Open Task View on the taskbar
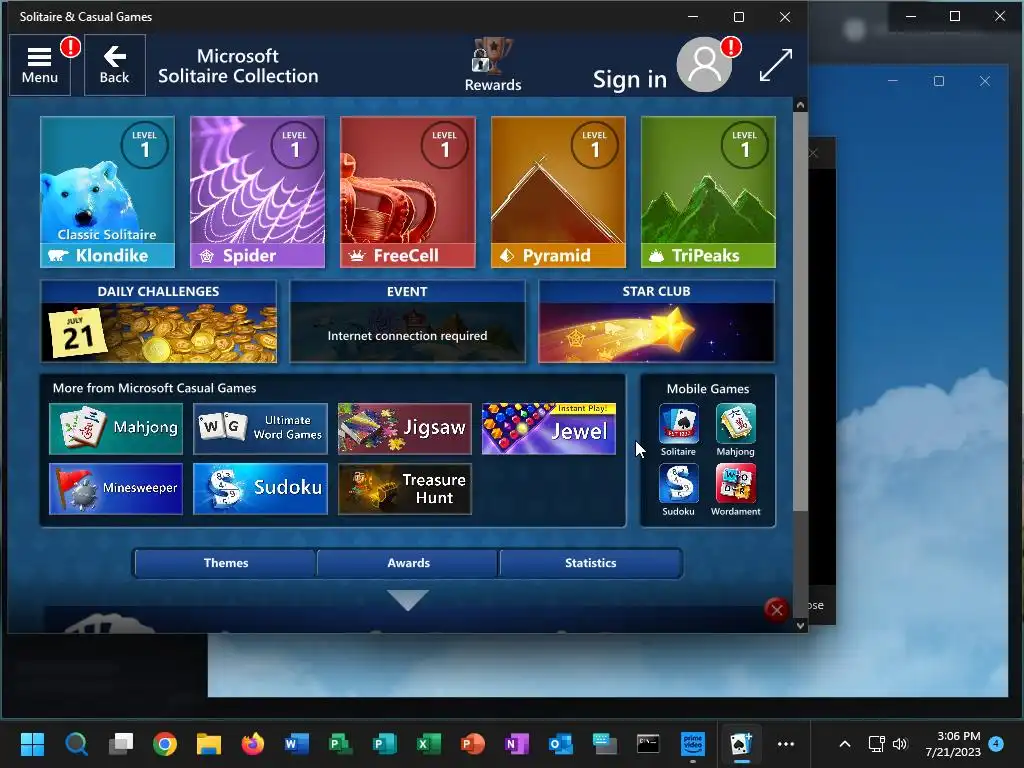This screenshot has width=1024, height=768. [121, 744]
